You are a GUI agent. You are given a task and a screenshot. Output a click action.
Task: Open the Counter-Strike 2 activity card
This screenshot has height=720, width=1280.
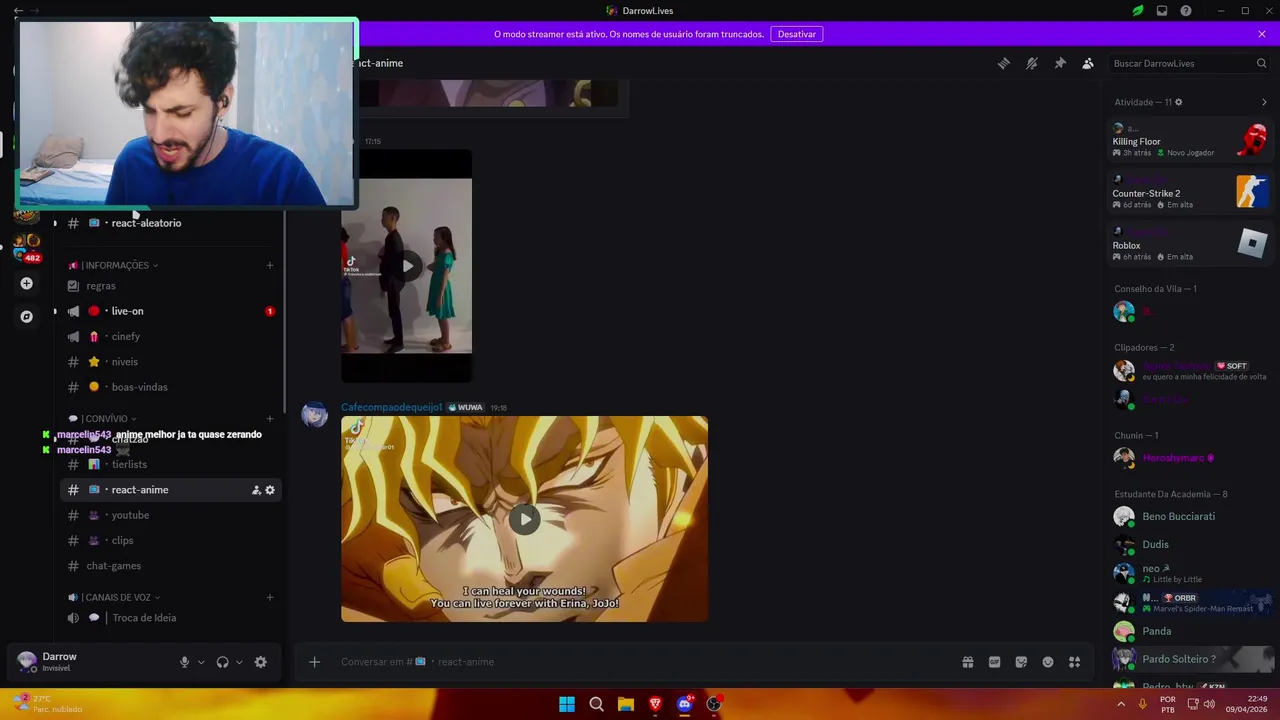point(1190,193)
